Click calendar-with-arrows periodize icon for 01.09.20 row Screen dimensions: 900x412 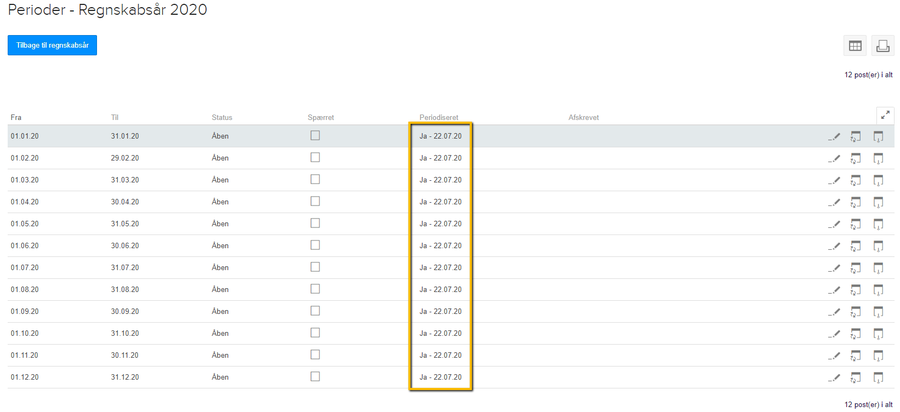[x=856, y=312]
